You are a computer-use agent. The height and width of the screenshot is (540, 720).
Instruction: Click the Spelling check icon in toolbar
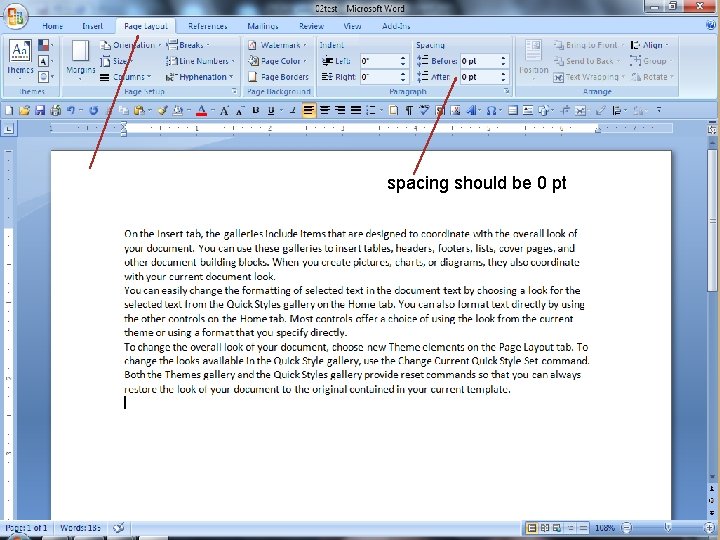(424, 110)
